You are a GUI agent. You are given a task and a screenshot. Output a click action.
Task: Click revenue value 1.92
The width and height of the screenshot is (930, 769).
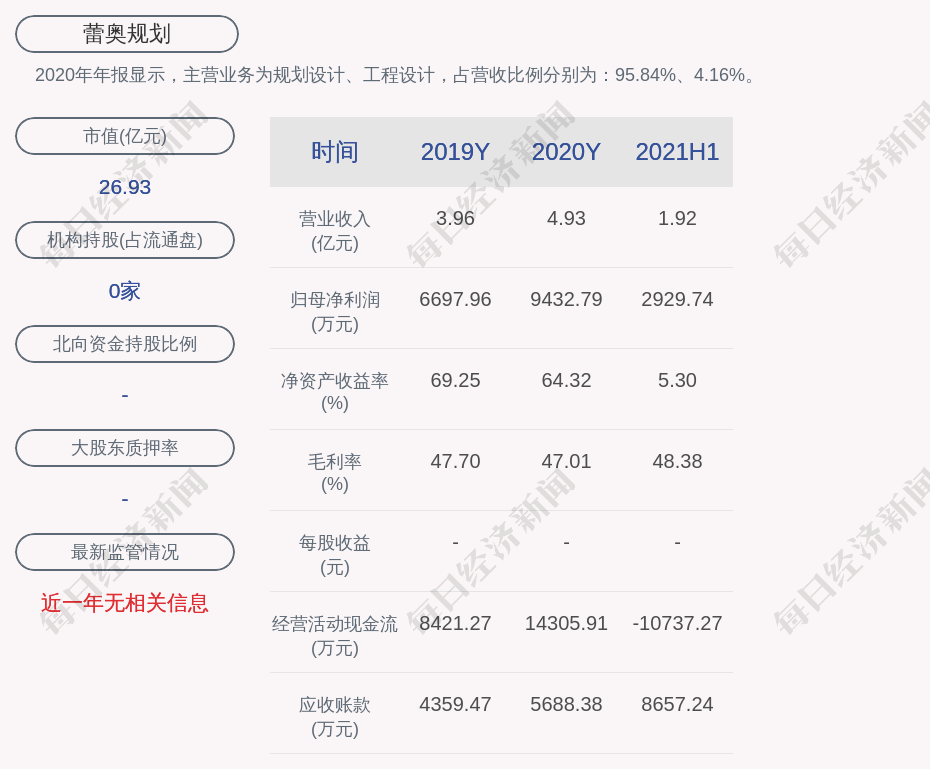(677, 218)
